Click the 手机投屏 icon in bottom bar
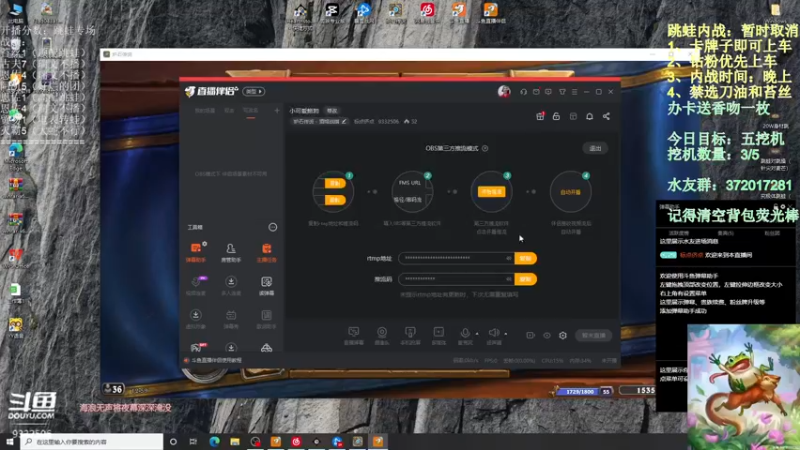The image size is (800, 450). 410,335
